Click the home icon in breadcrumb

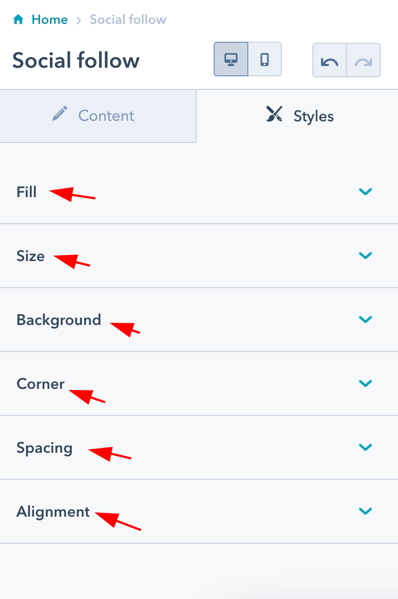pyautogui.click(x=18, y=19)
